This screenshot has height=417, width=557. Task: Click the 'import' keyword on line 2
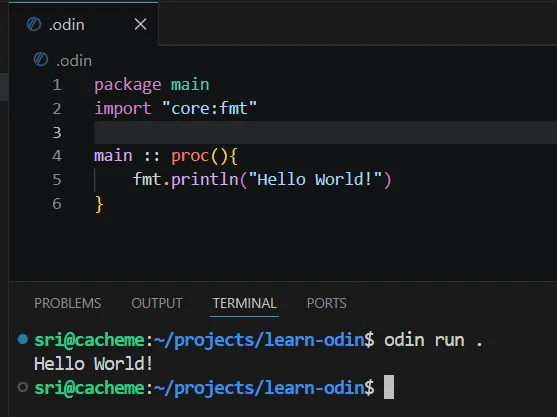123,109
